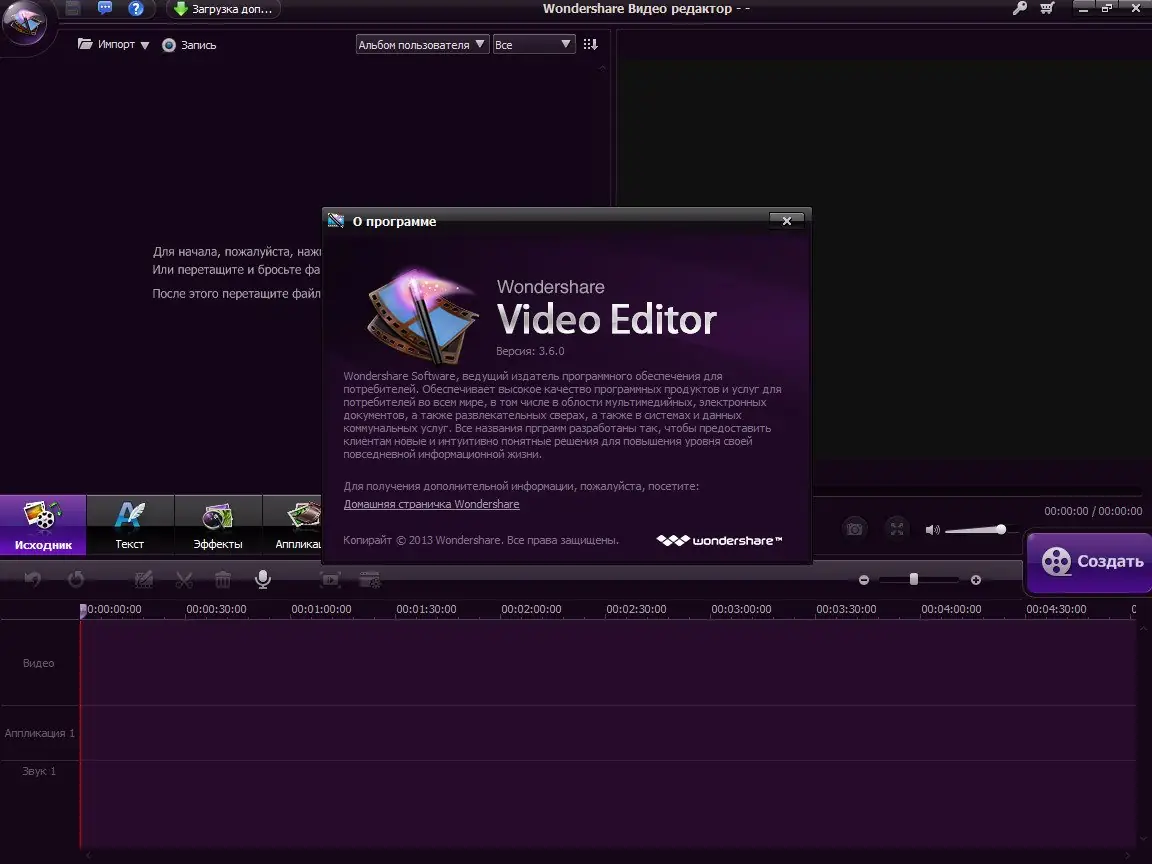
Task: Open the Альбом пользователя dropdown
Action: point(422,45)
